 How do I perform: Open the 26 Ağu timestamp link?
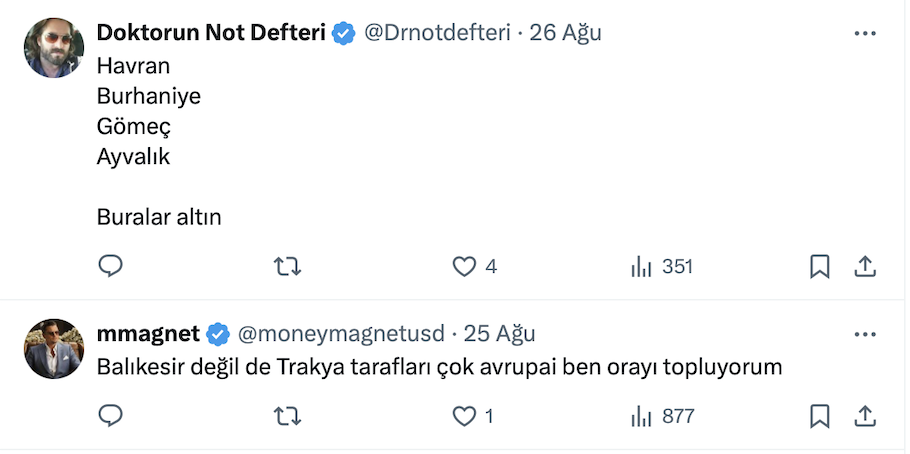coord(566,33)
